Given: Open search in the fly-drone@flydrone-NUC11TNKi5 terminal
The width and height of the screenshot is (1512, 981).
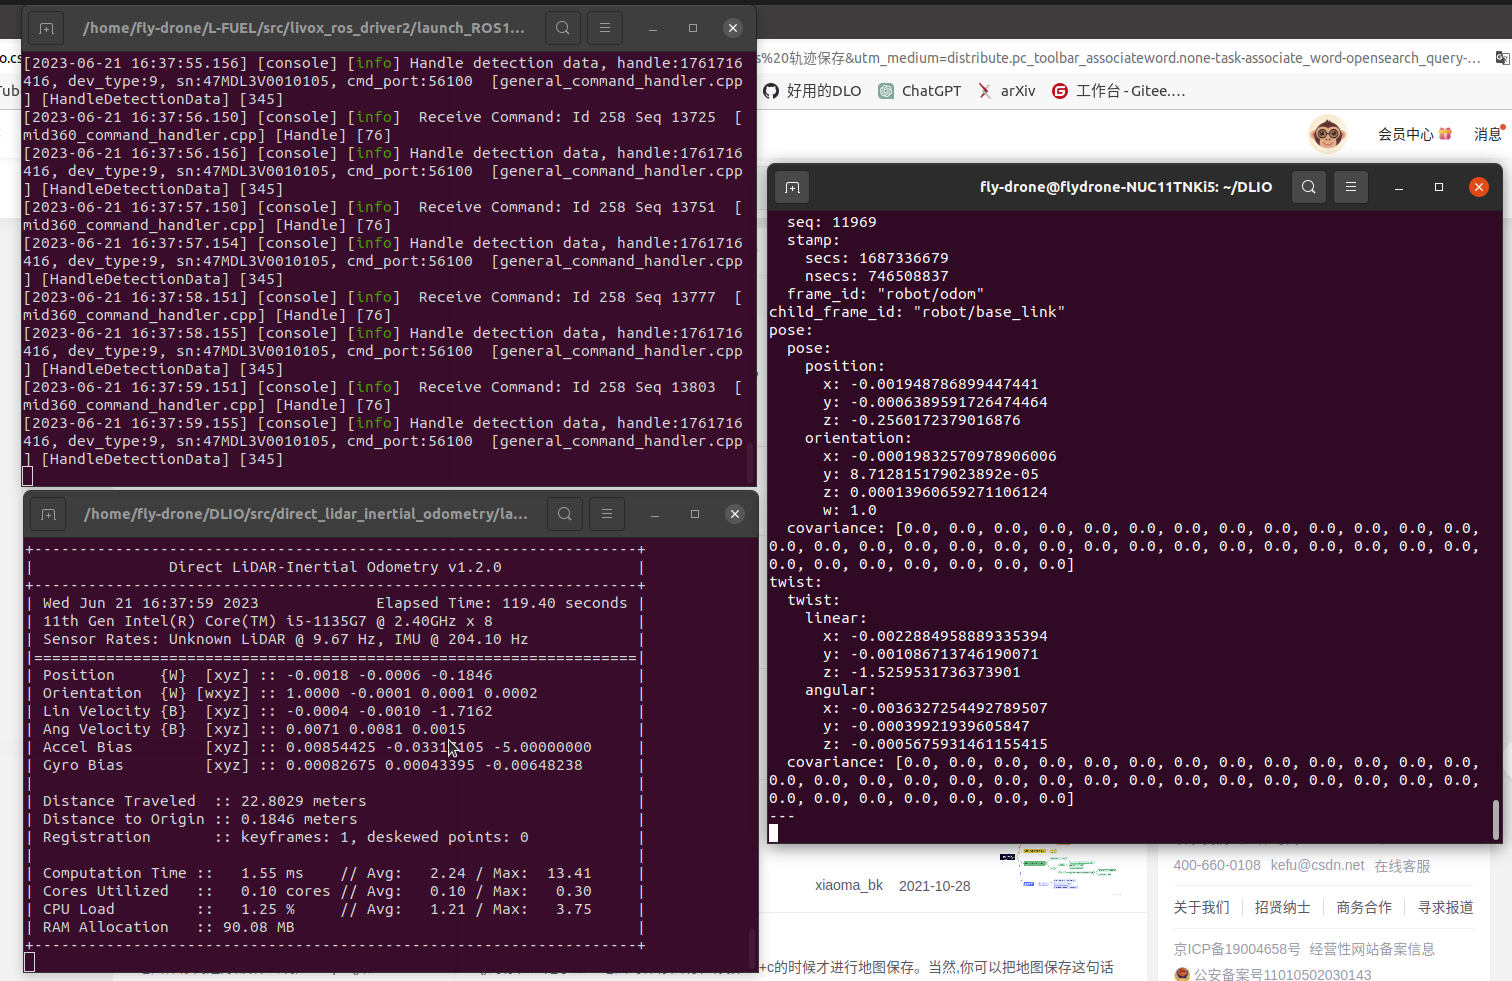Looking at the screenshot, I should [x=1309, y=187].
